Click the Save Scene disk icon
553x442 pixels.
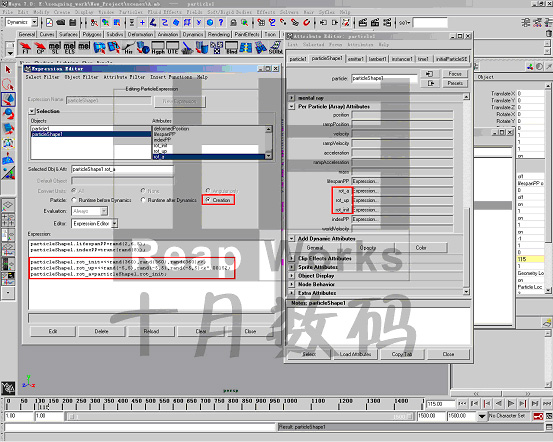73,23
